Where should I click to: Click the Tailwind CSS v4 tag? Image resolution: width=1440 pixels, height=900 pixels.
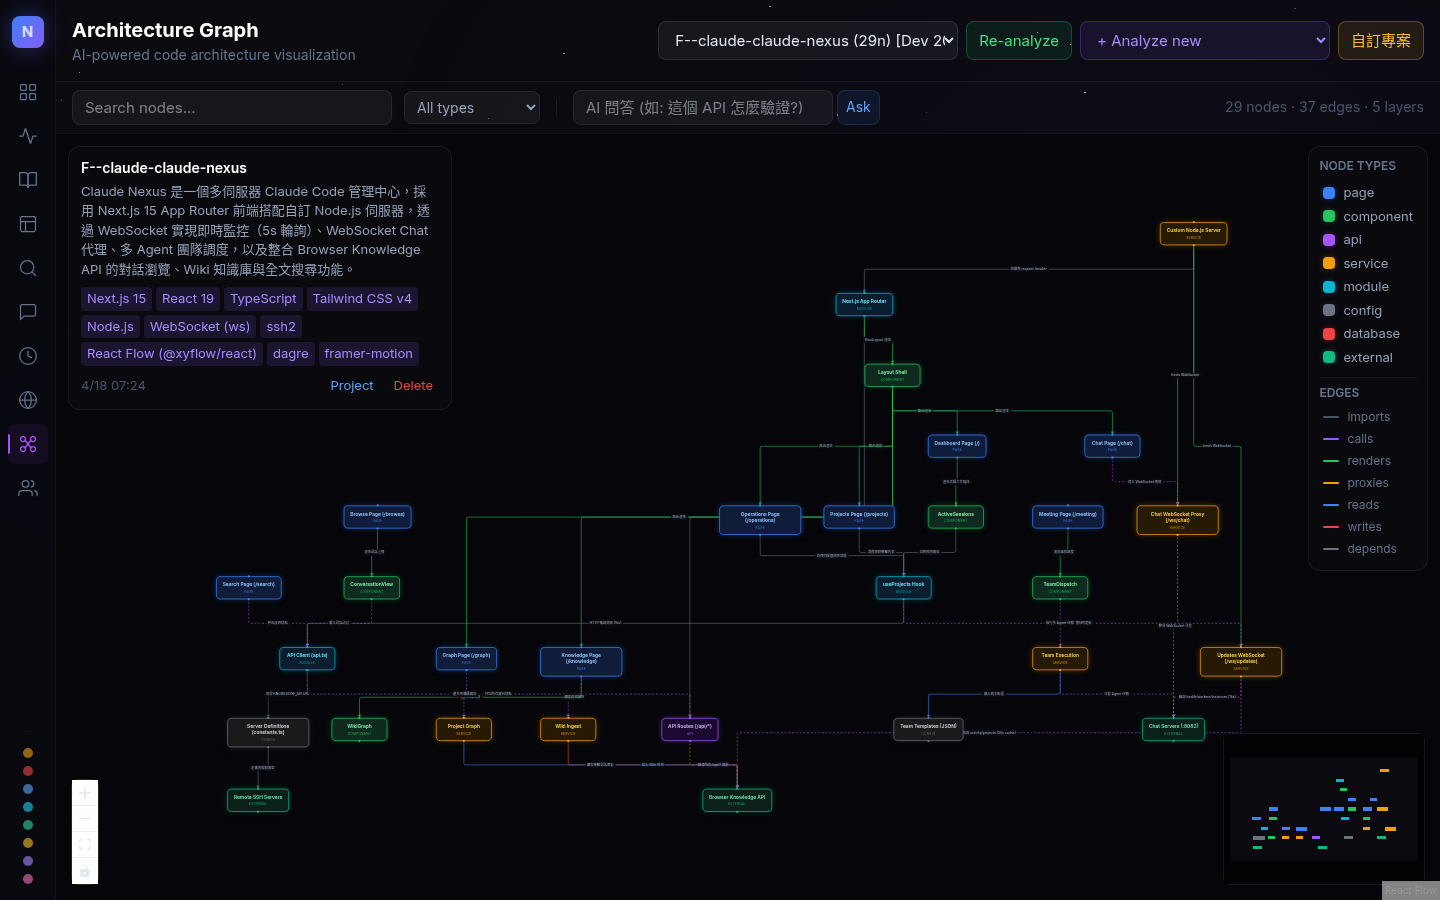point(362,299)
